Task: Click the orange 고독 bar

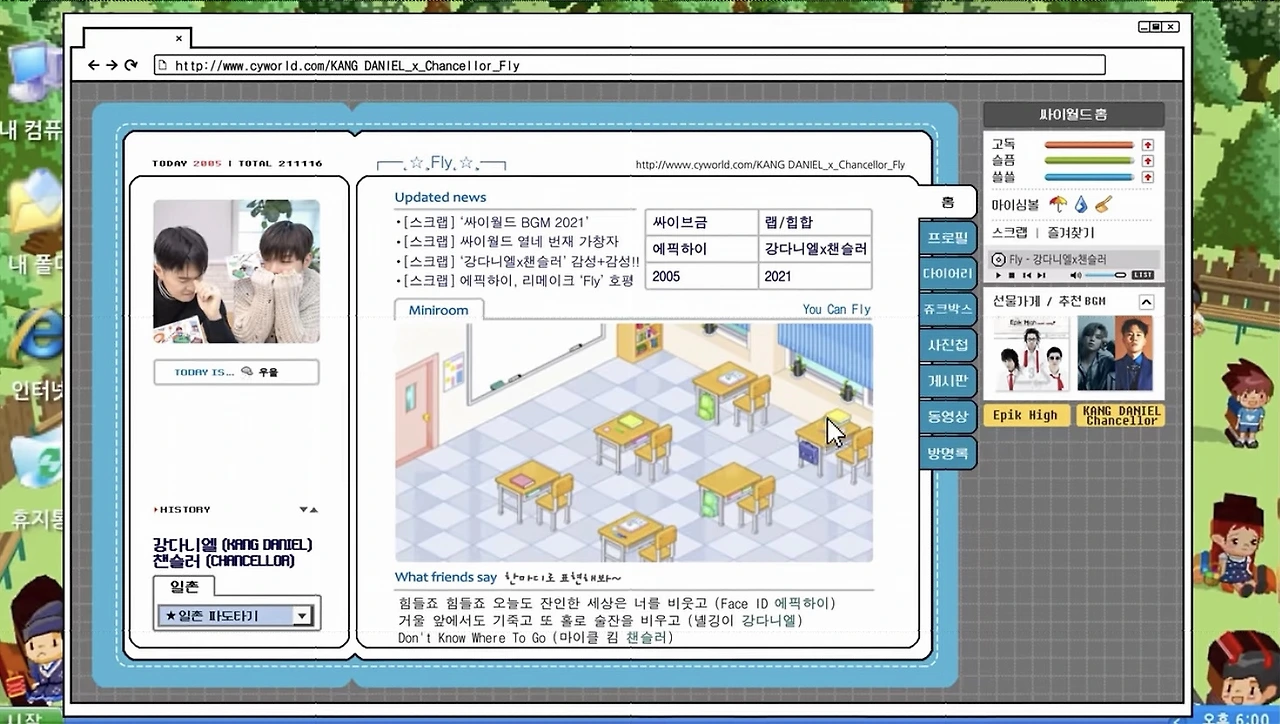Action: (x=1090, y=145)
